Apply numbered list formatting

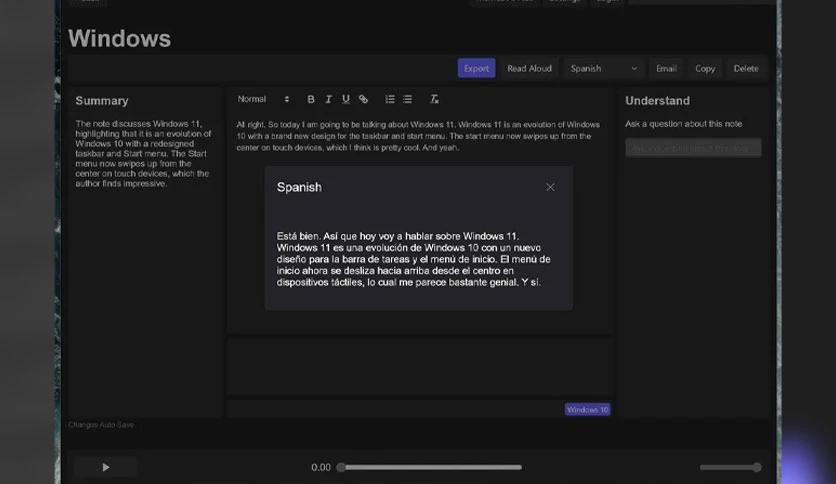click(390, 99)
